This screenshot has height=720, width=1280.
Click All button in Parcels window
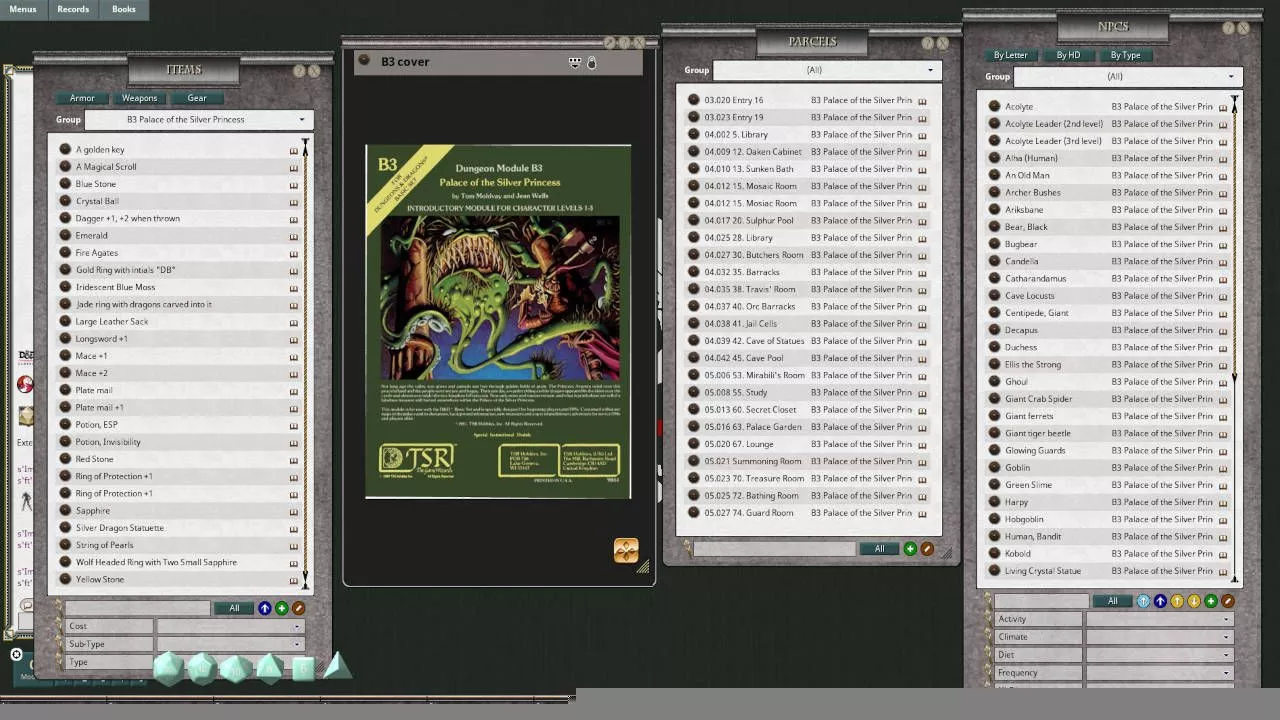(880, 549)
